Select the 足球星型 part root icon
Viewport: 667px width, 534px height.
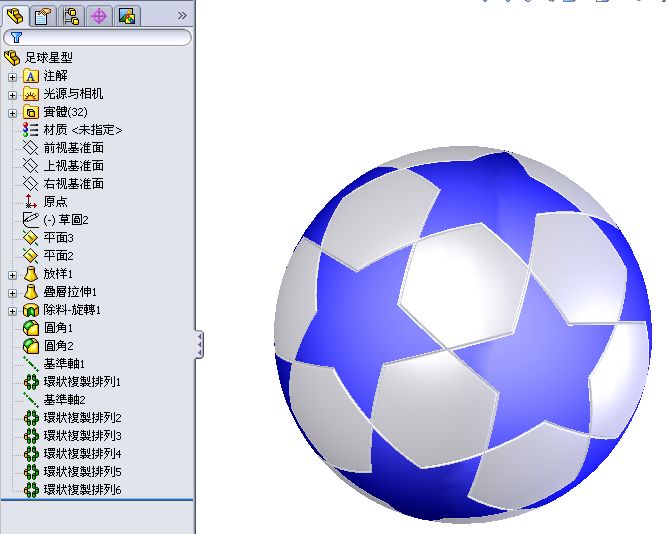pyautogui.click(x=12, y=57)
